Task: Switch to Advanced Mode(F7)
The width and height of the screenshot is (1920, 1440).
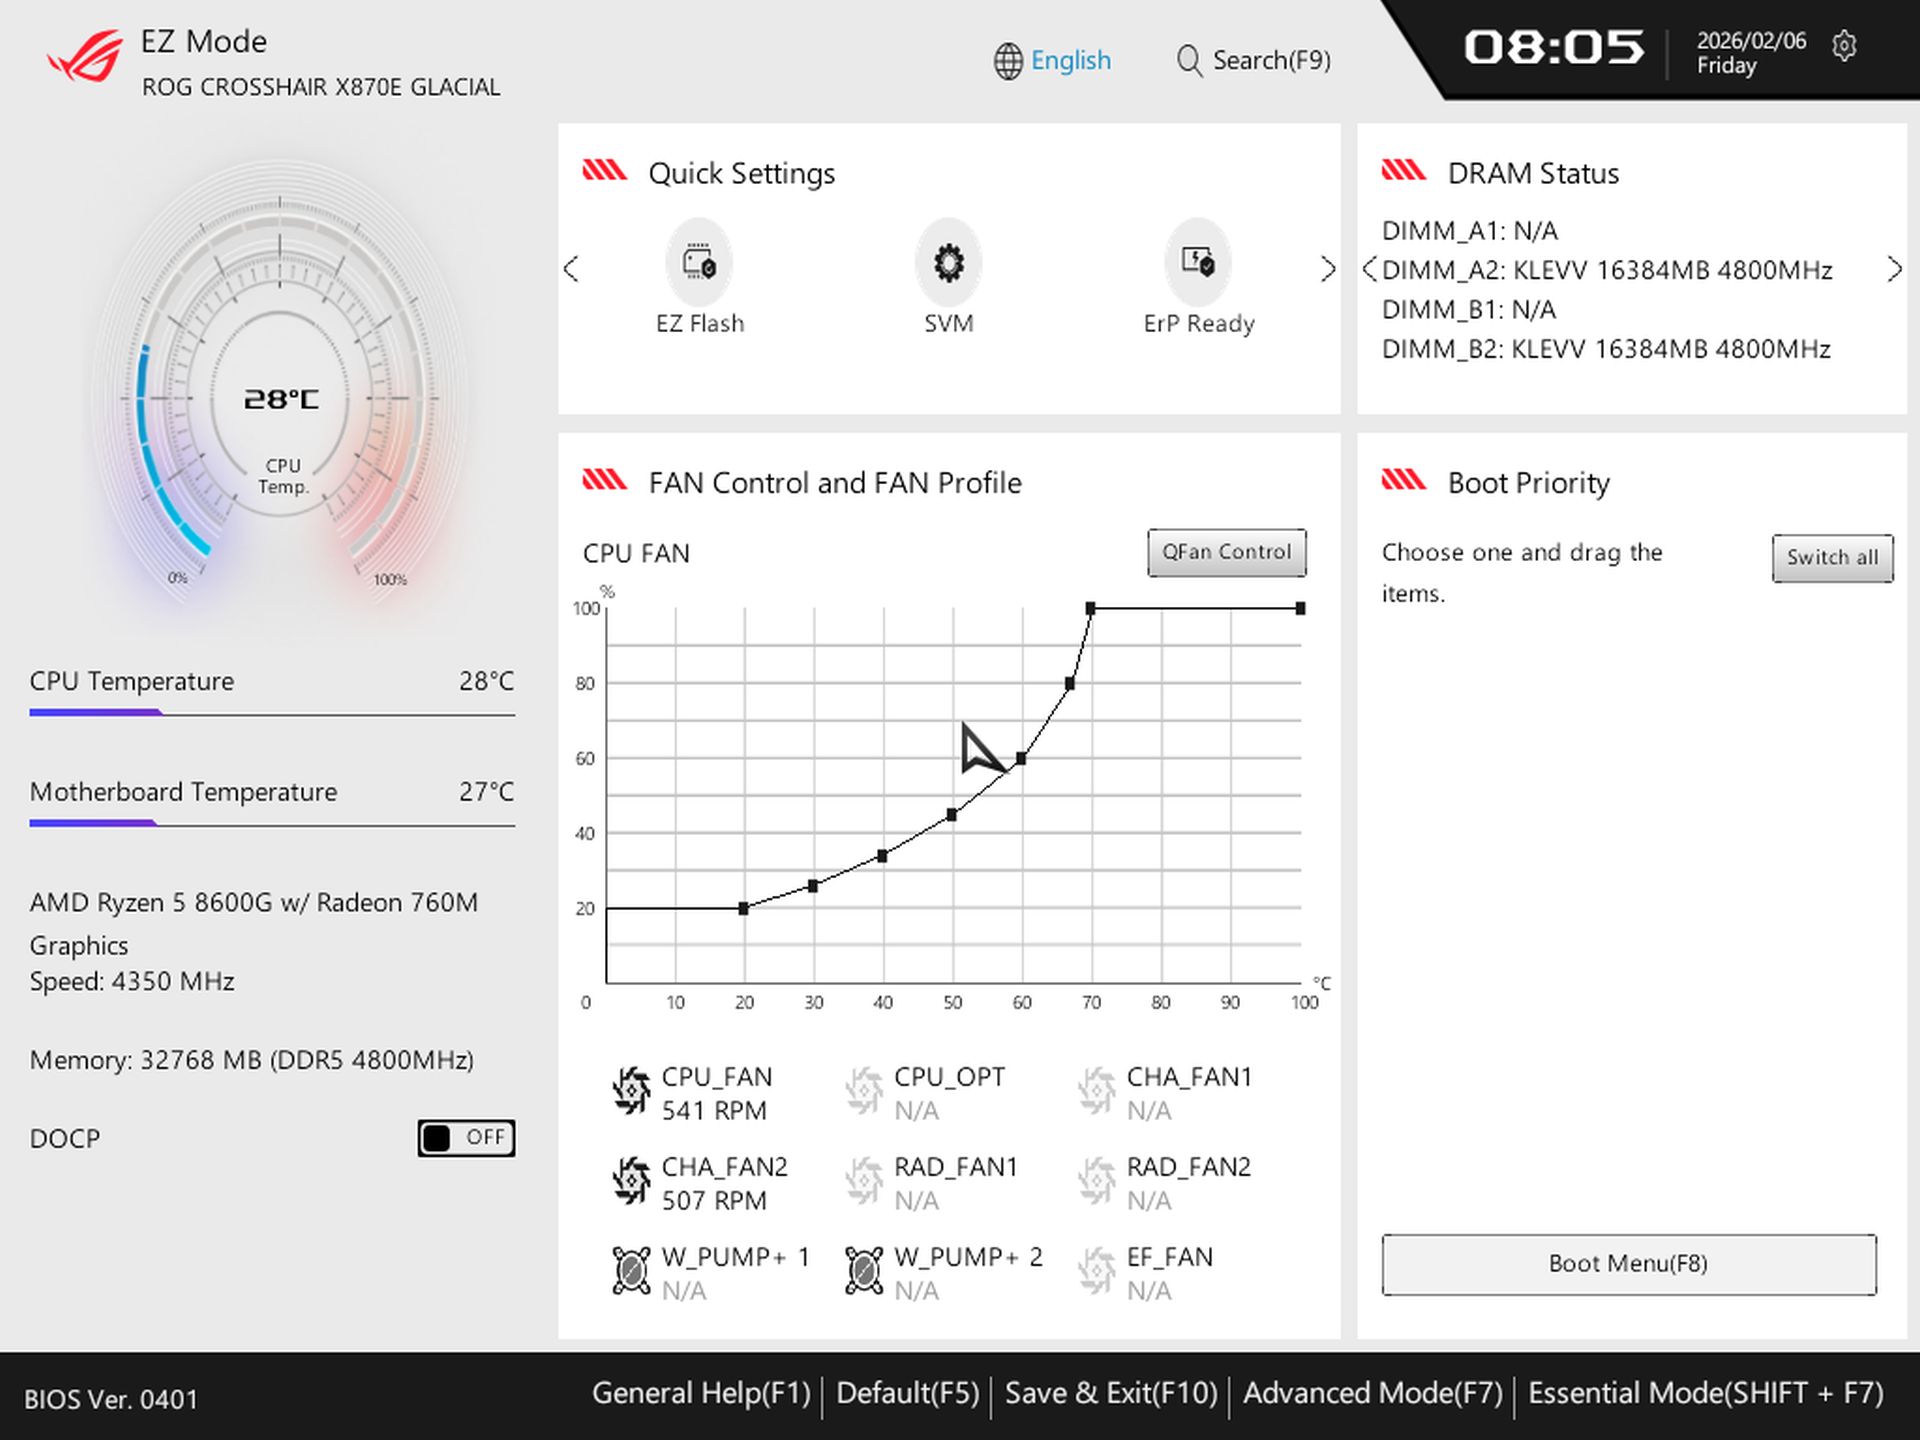Action: [x=1372, y=1393]
